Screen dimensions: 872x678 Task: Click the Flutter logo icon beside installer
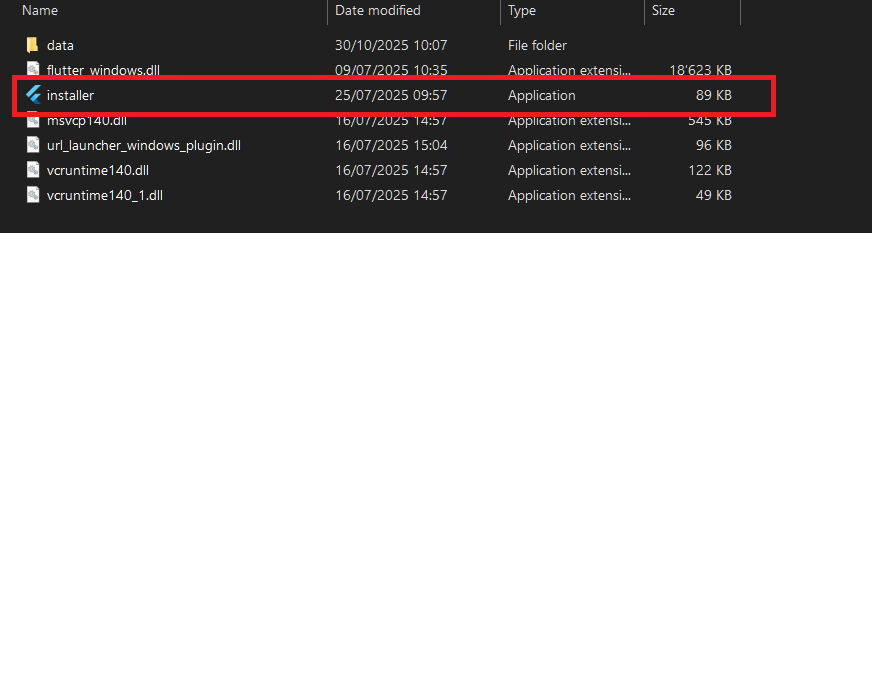pyautogui.click(x=33, y=95)
